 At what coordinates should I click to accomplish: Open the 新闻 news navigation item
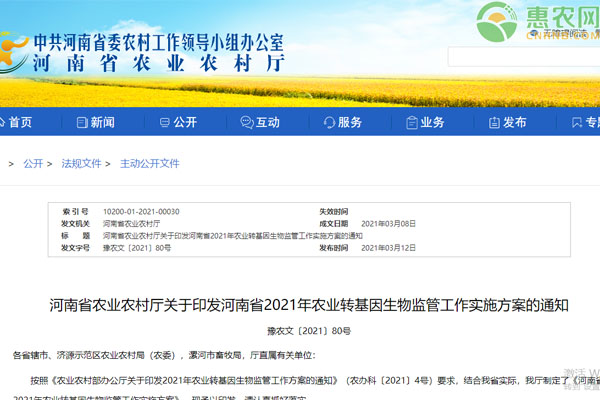(x=96, y=122)
